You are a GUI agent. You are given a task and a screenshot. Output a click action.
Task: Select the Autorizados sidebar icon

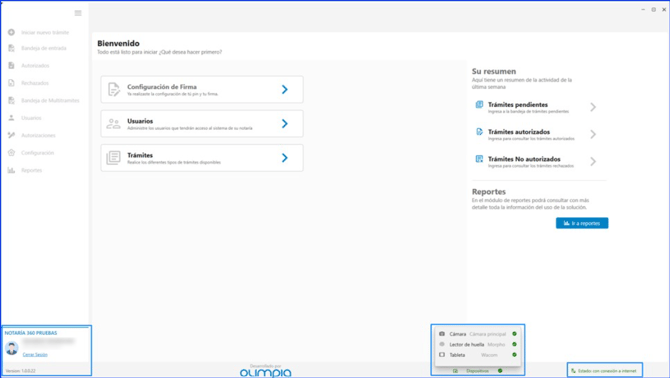(x=12, y=65)
